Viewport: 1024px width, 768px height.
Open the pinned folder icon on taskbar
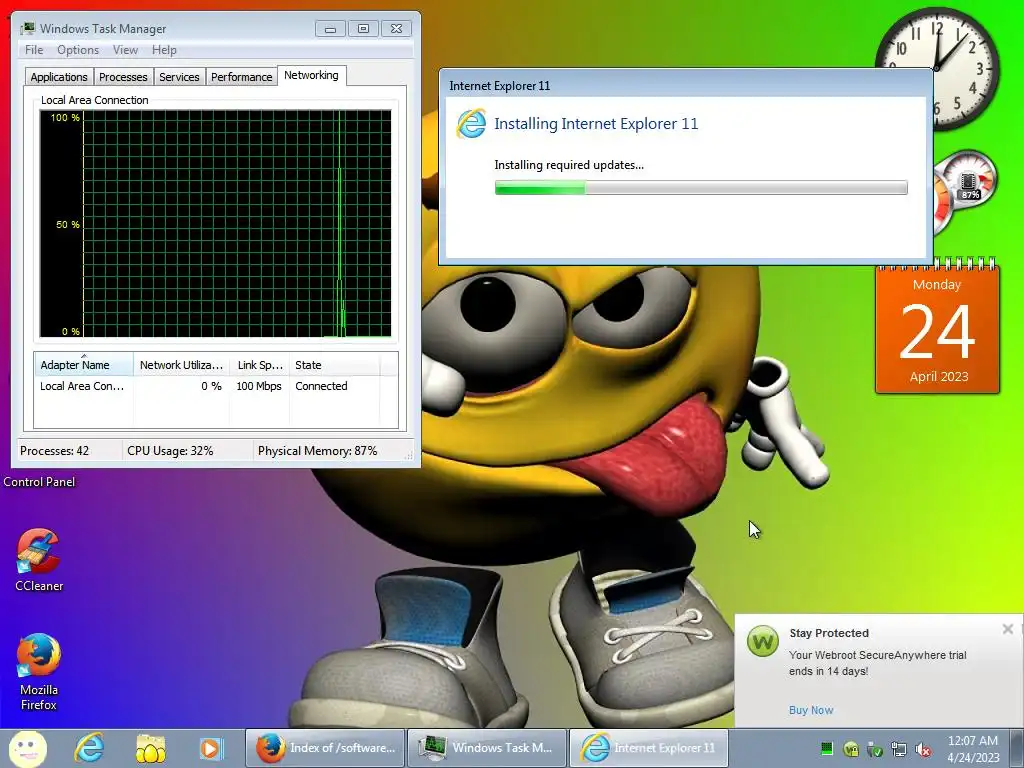tap(150, 748)
